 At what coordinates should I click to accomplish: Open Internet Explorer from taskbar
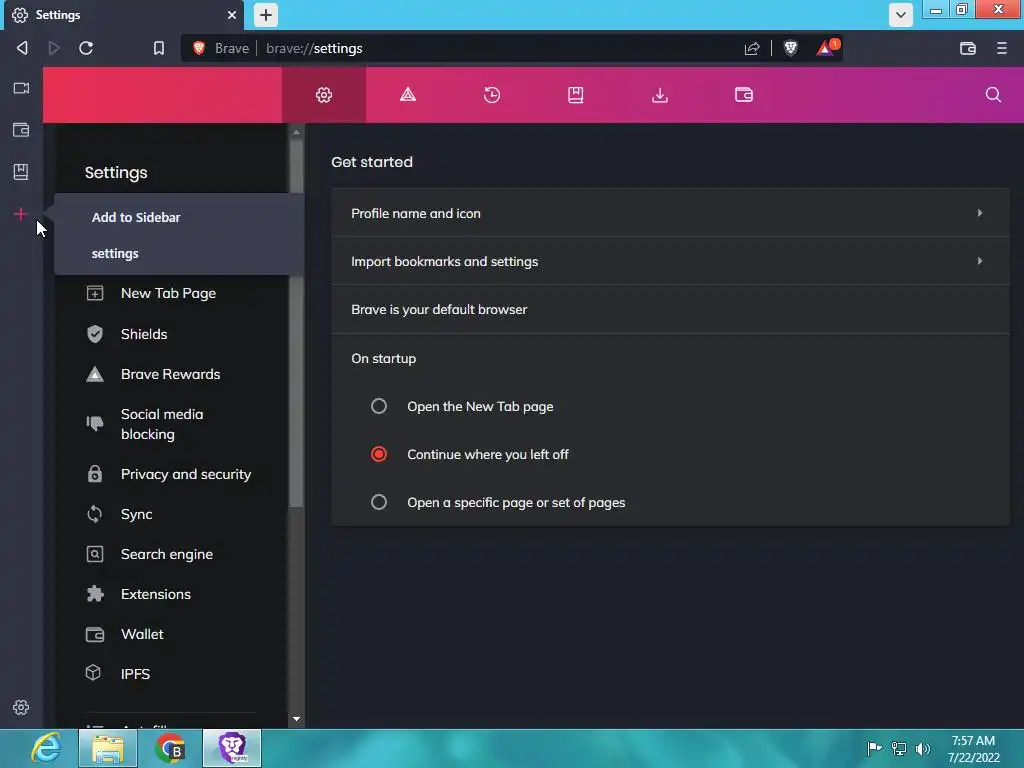[x=47, y=748]
